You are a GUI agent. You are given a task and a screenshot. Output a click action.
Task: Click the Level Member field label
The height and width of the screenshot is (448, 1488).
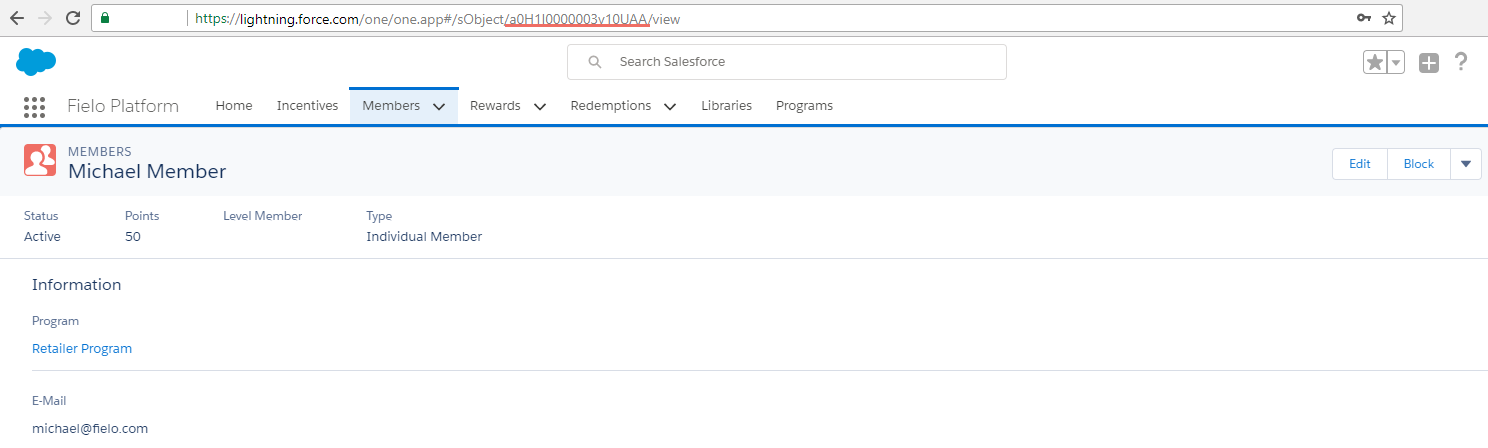tap(262, 216)
